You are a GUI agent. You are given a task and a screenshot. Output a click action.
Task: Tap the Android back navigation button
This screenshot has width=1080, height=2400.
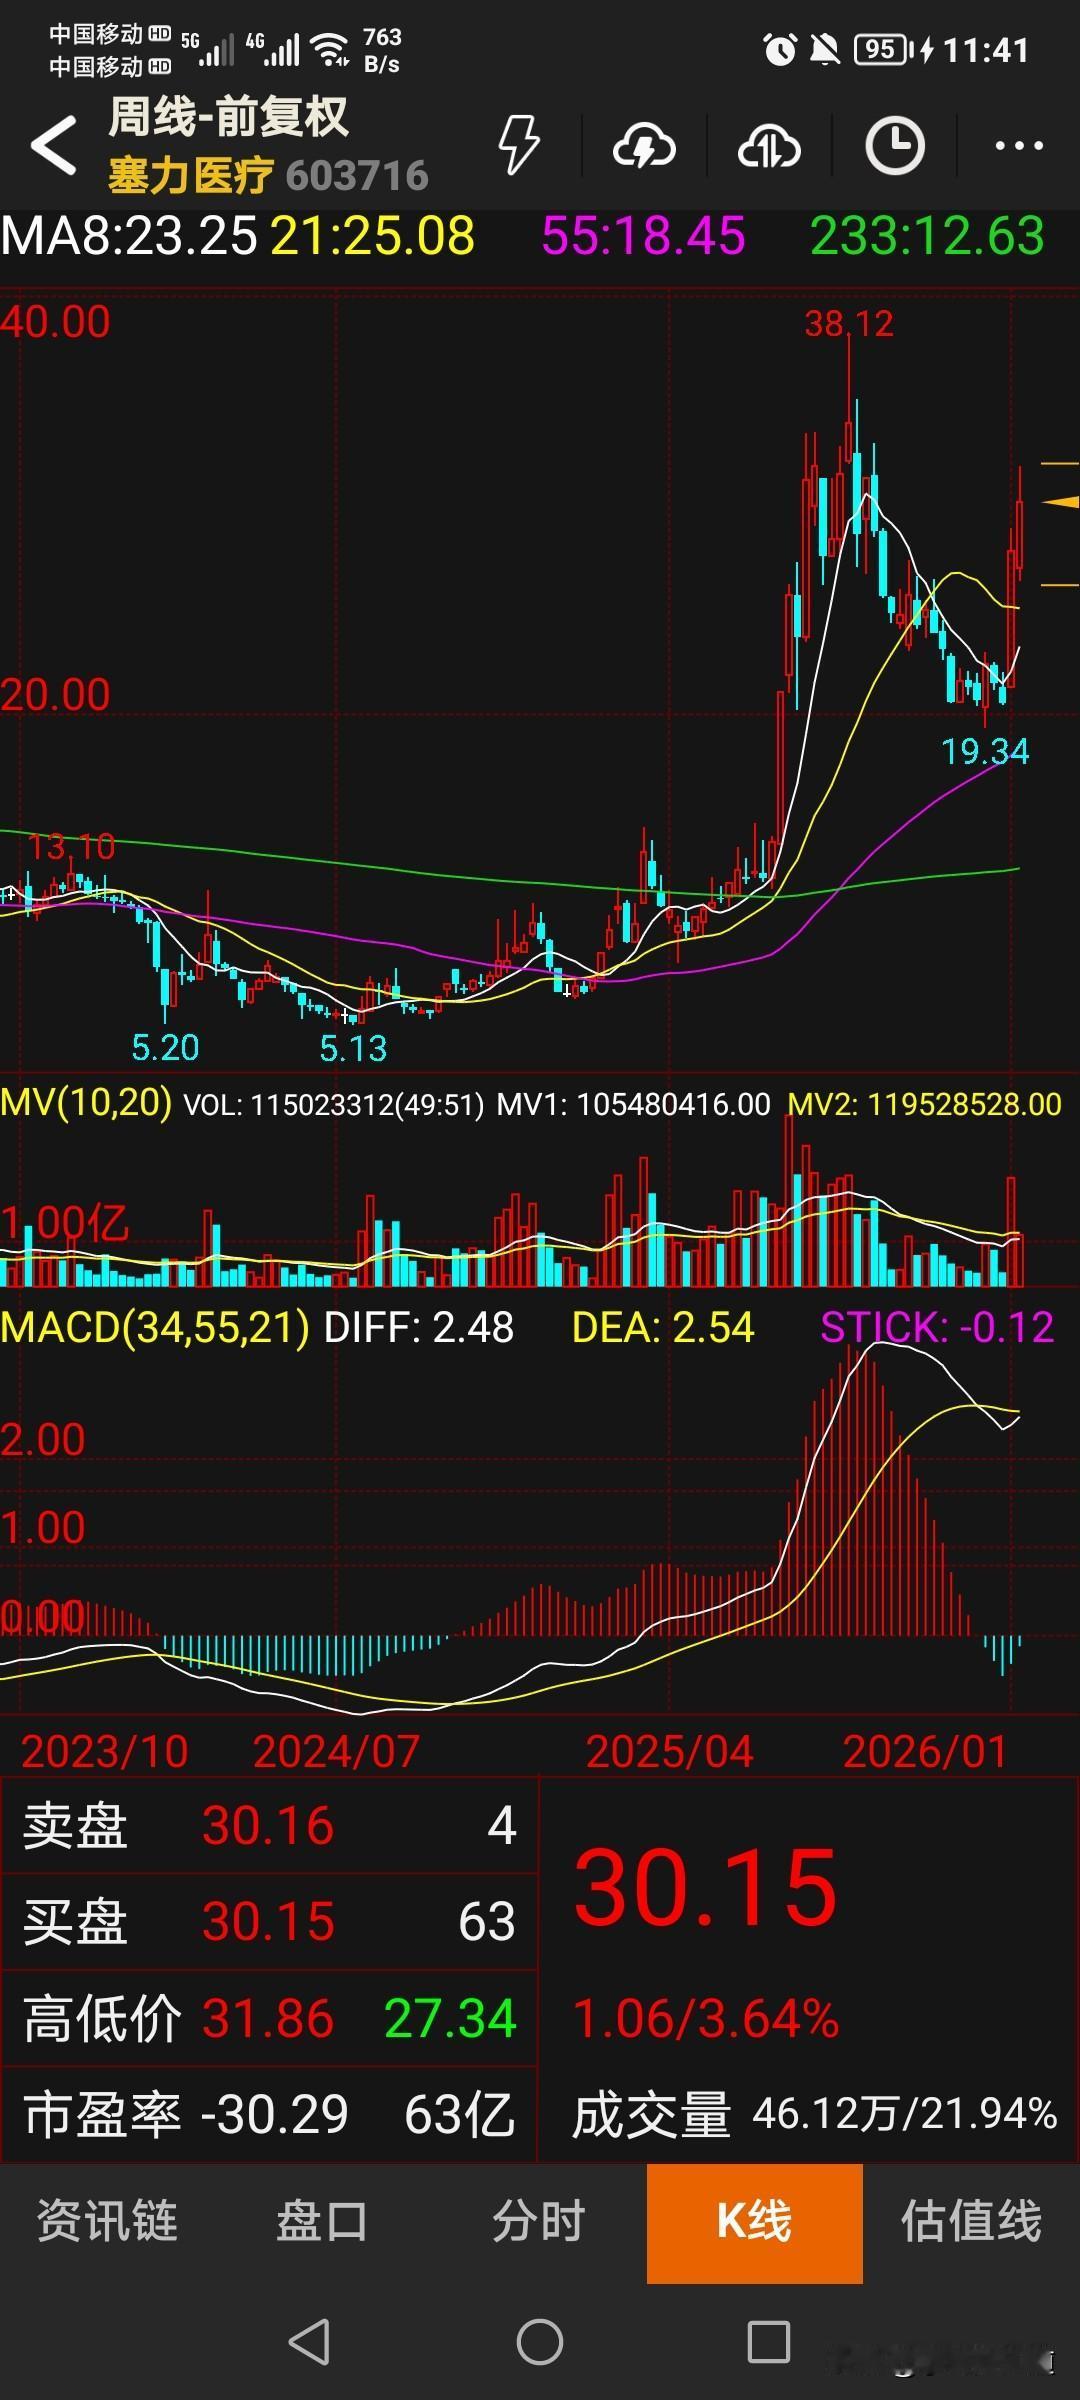[309, 2342]
